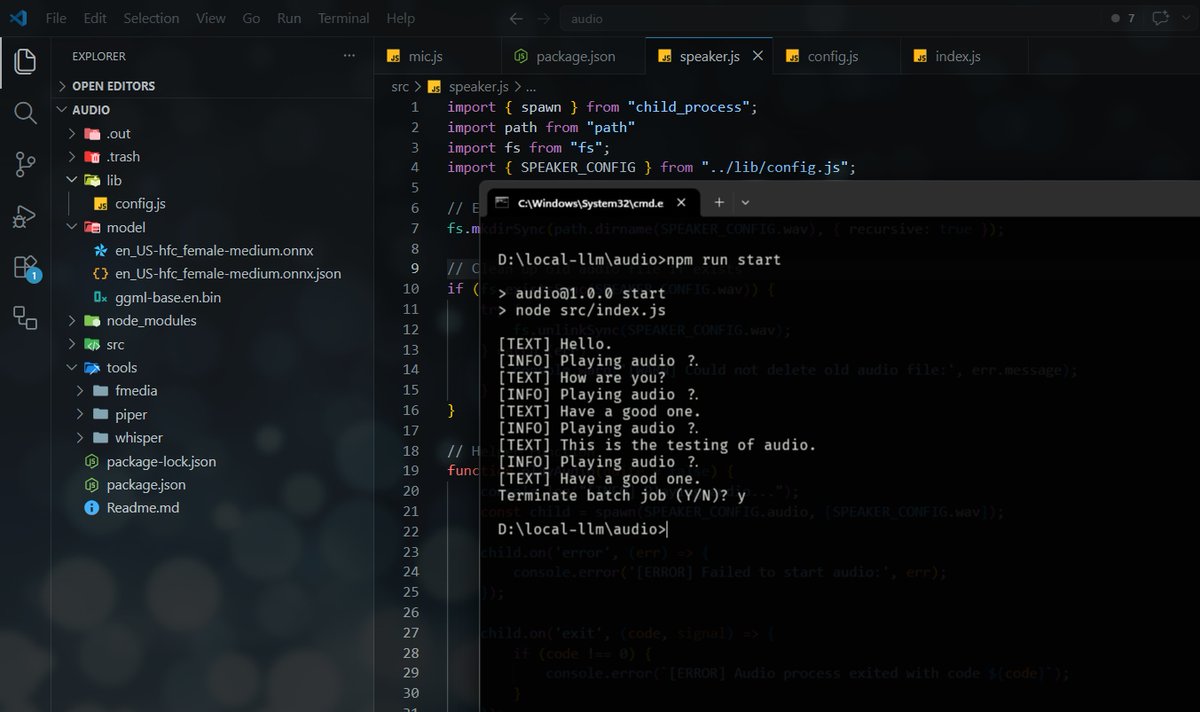Open Readme.md in the file tree
The height and width of the screenshot is (712, 1200).
[143, 508]
